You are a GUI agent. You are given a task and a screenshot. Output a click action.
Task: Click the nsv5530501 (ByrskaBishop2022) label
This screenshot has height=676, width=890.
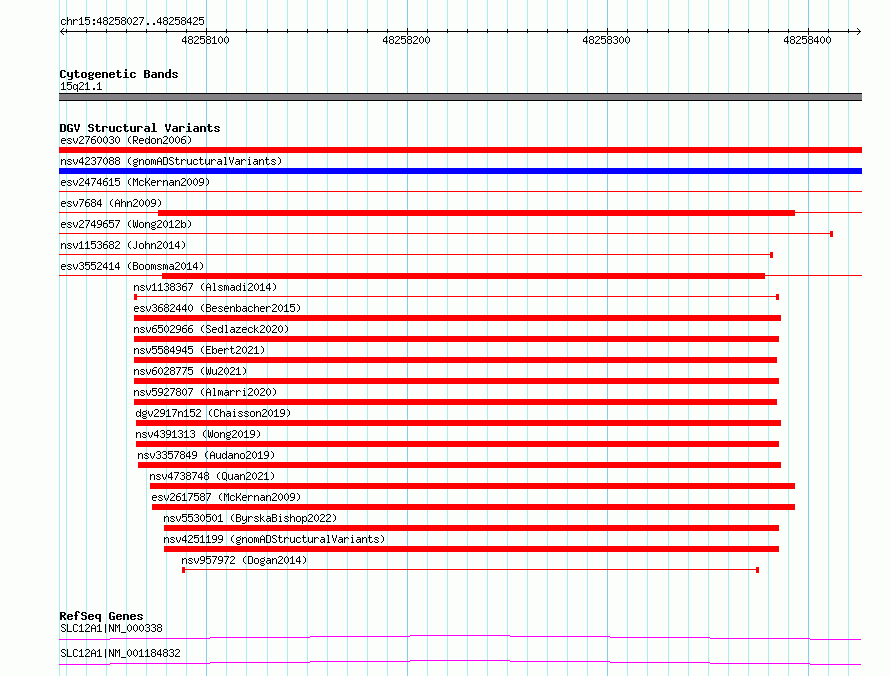click(x=250, y=518)
